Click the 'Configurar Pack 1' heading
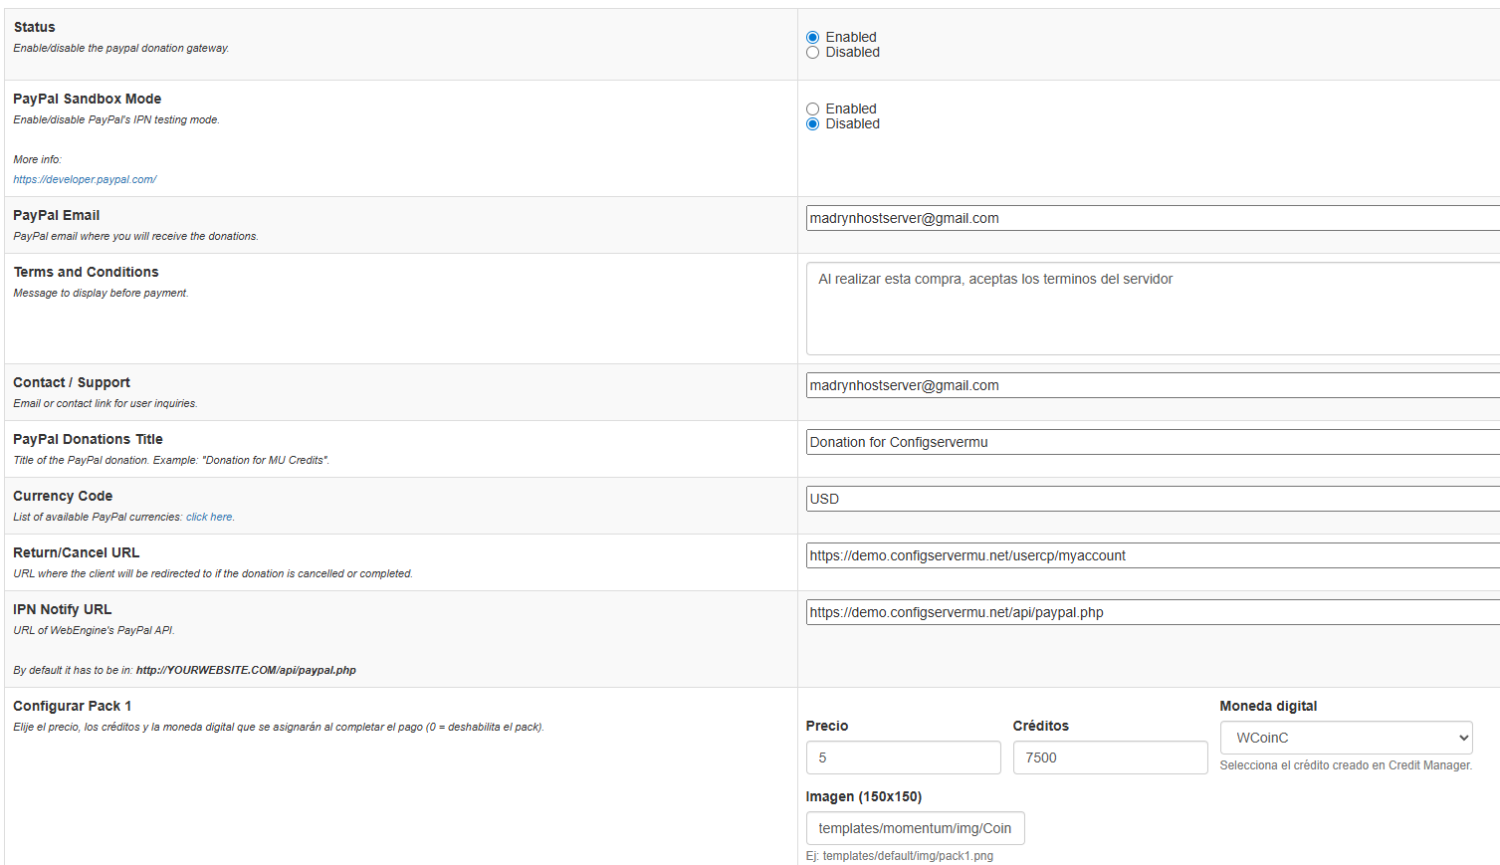The width and height of the screenshot is (1500, 865). 72,706
